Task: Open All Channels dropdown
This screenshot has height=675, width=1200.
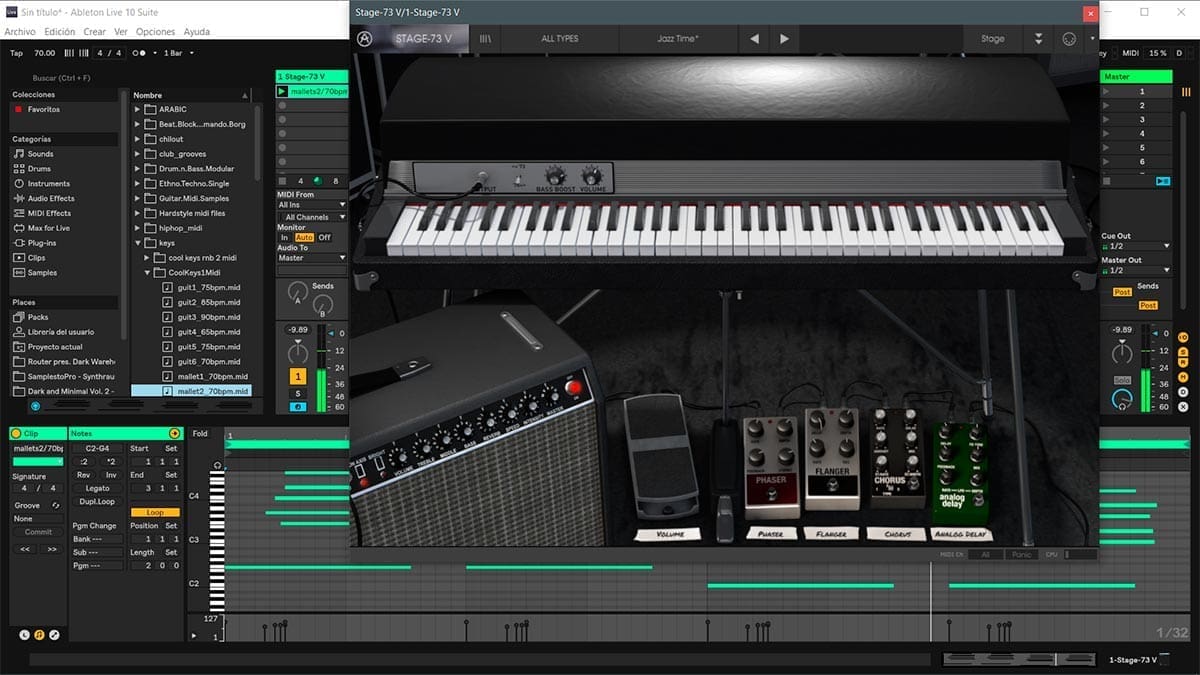Action: [312, 217]
